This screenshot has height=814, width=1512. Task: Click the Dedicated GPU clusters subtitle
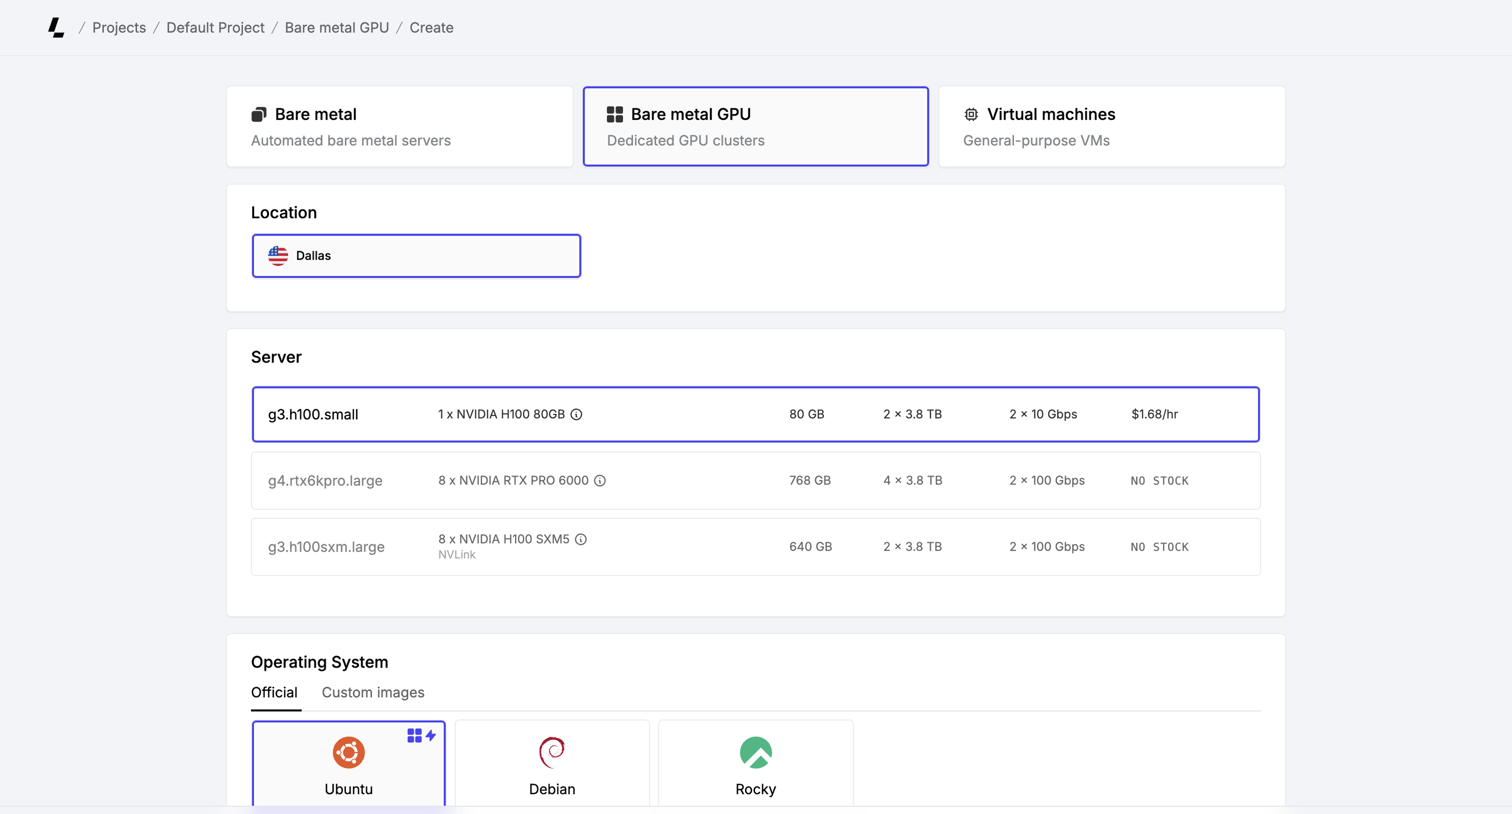click(x=686, y=141)
